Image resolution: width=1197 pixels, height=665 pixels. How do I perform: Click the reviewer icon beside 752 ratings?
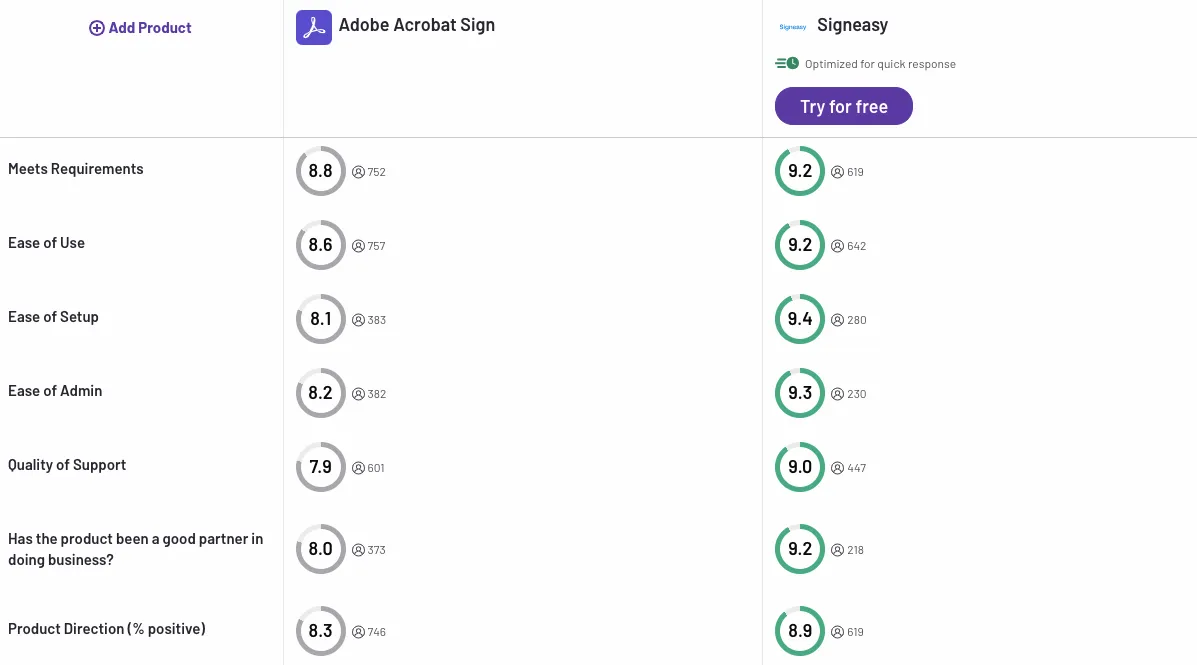[358, 171]
